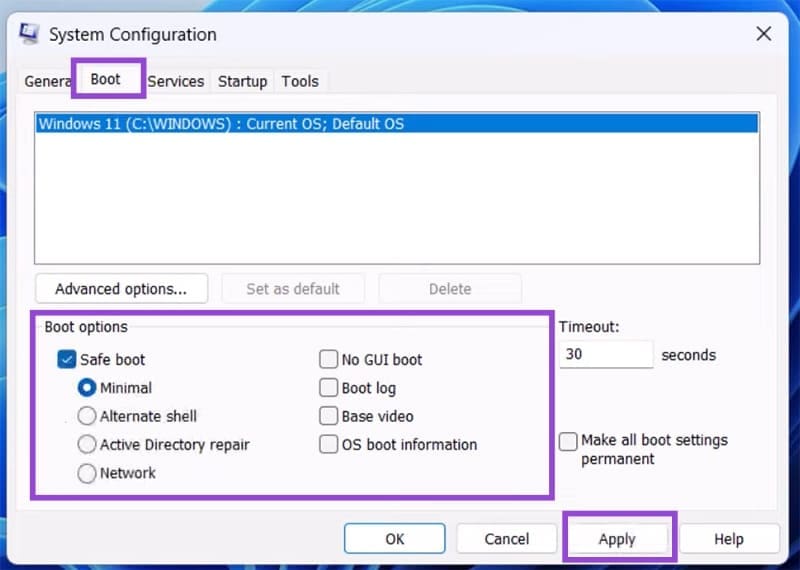Click the Set as default button
The image size is (800, 570).
pos(293,289)
